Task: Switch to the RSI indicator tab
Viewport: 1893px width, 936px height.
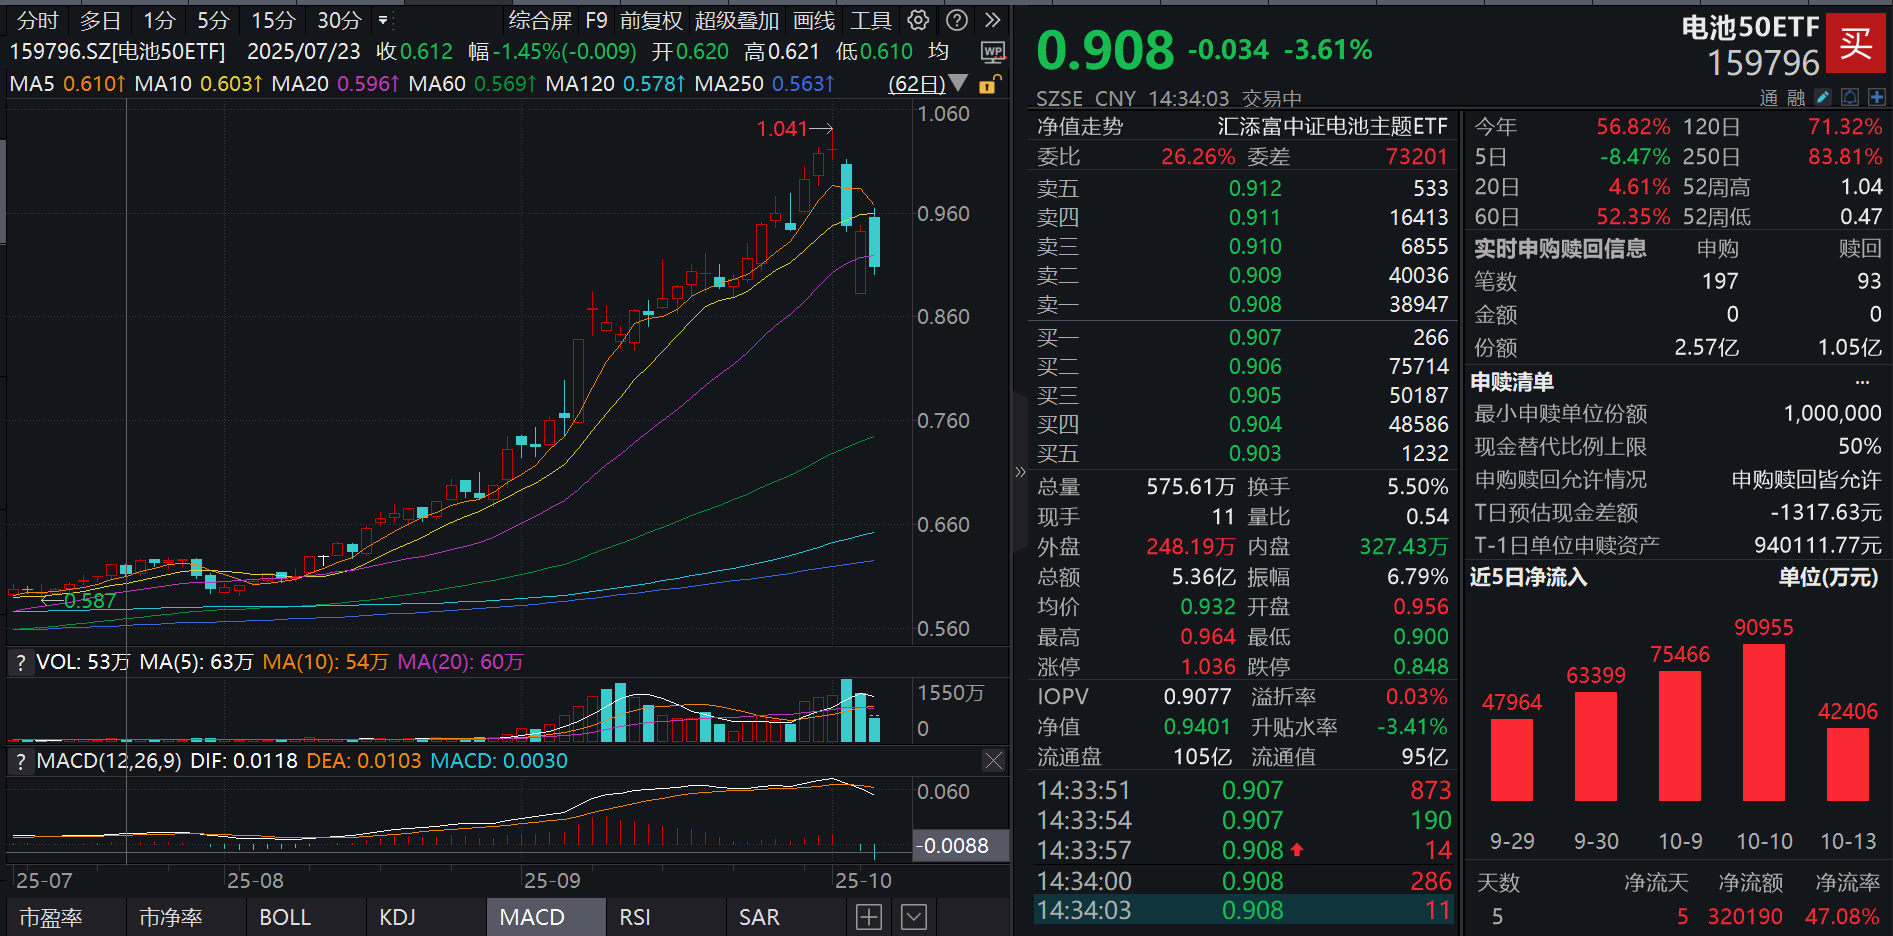Action: [x=633, y=916]
